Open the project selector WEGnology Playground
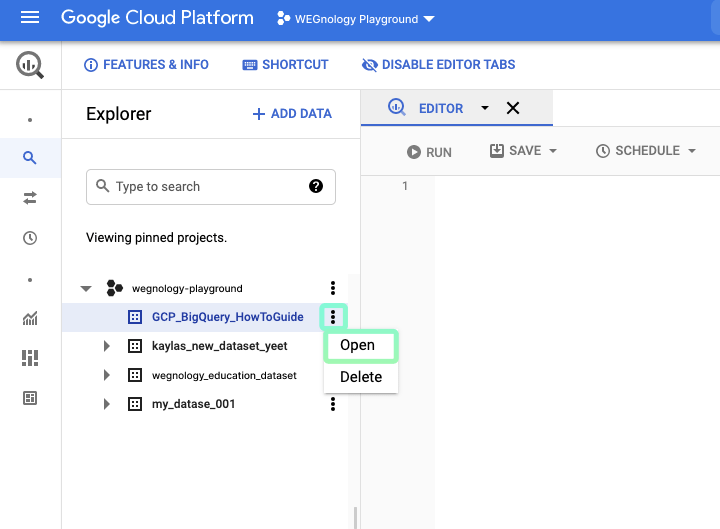 (x=355, y=19)
